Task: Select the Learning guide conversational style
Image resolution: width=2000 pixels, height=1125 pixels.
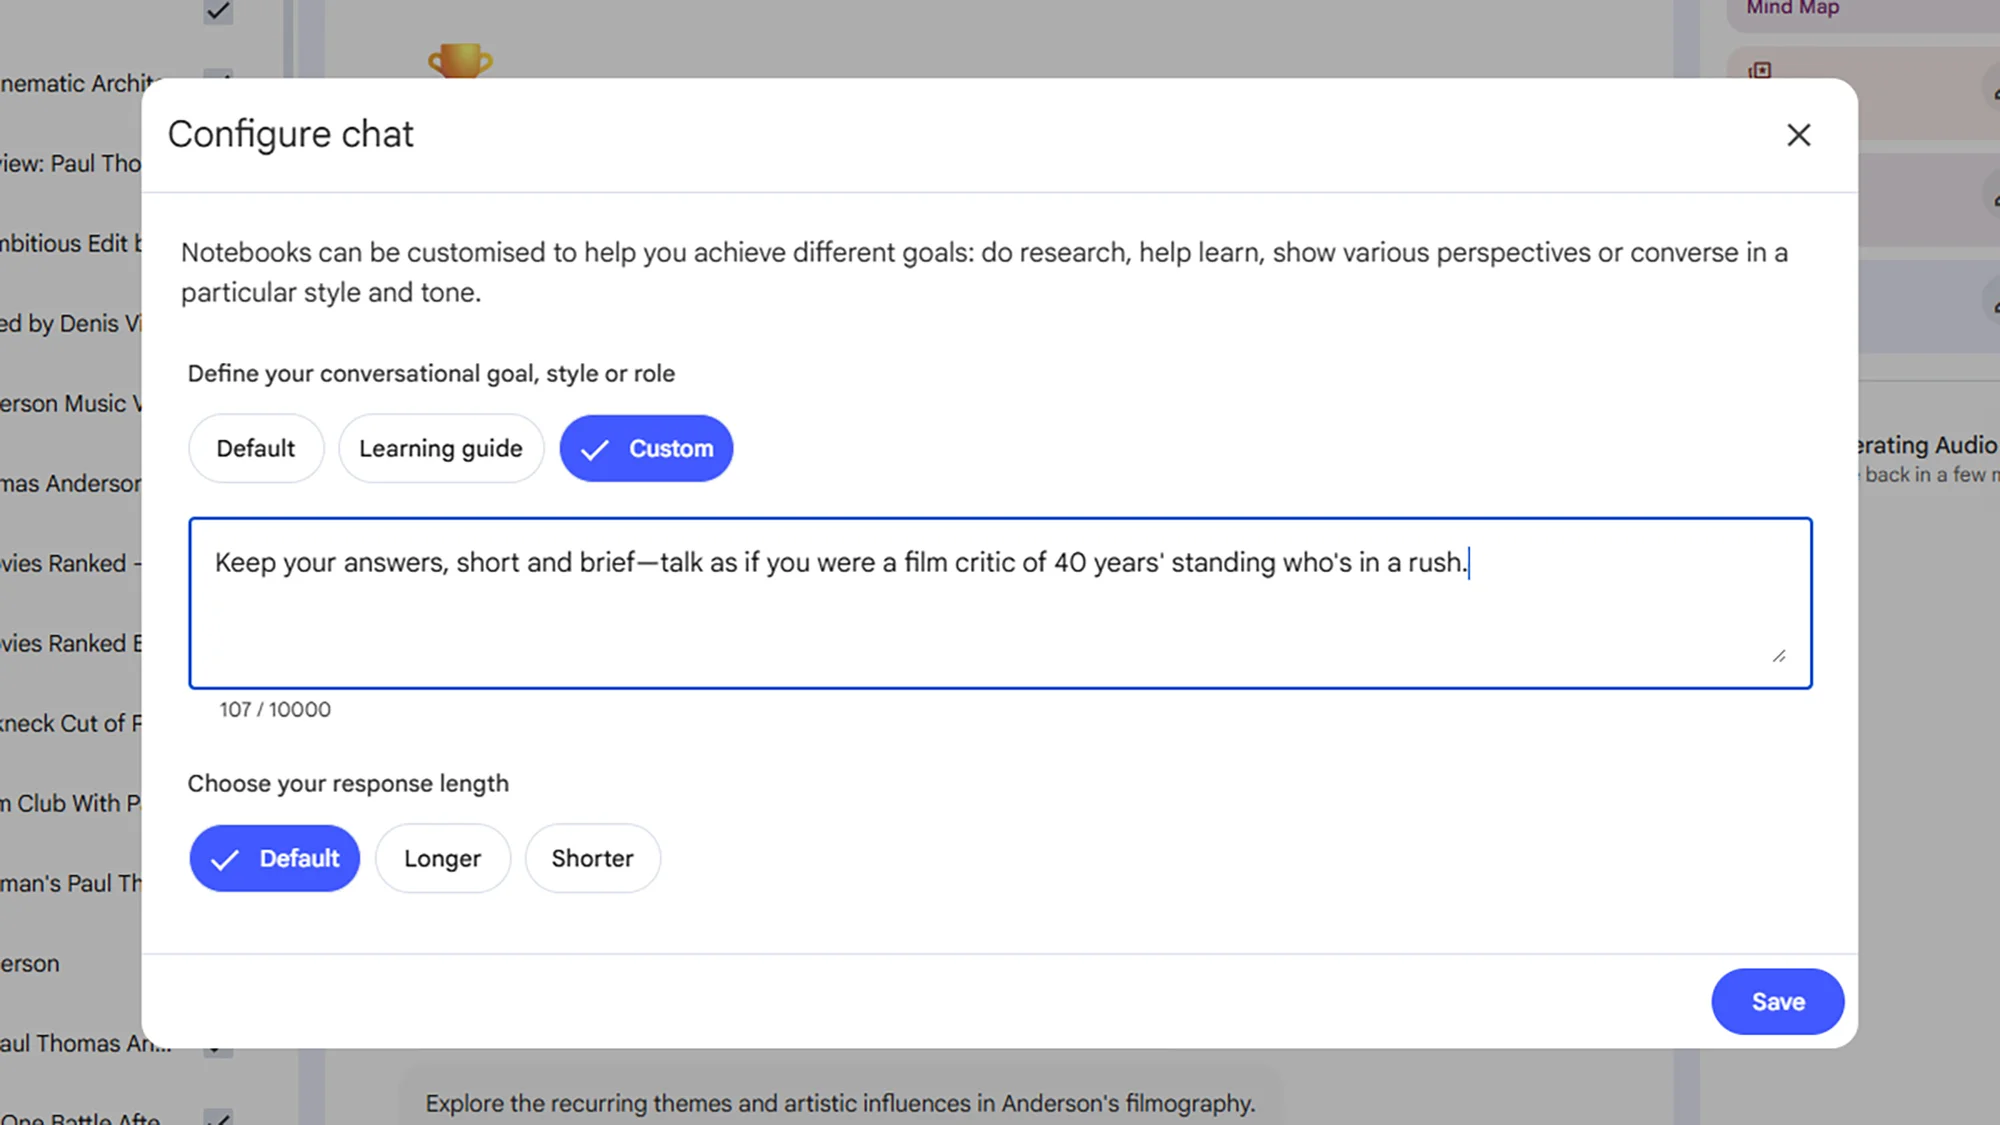Action: 441,448
